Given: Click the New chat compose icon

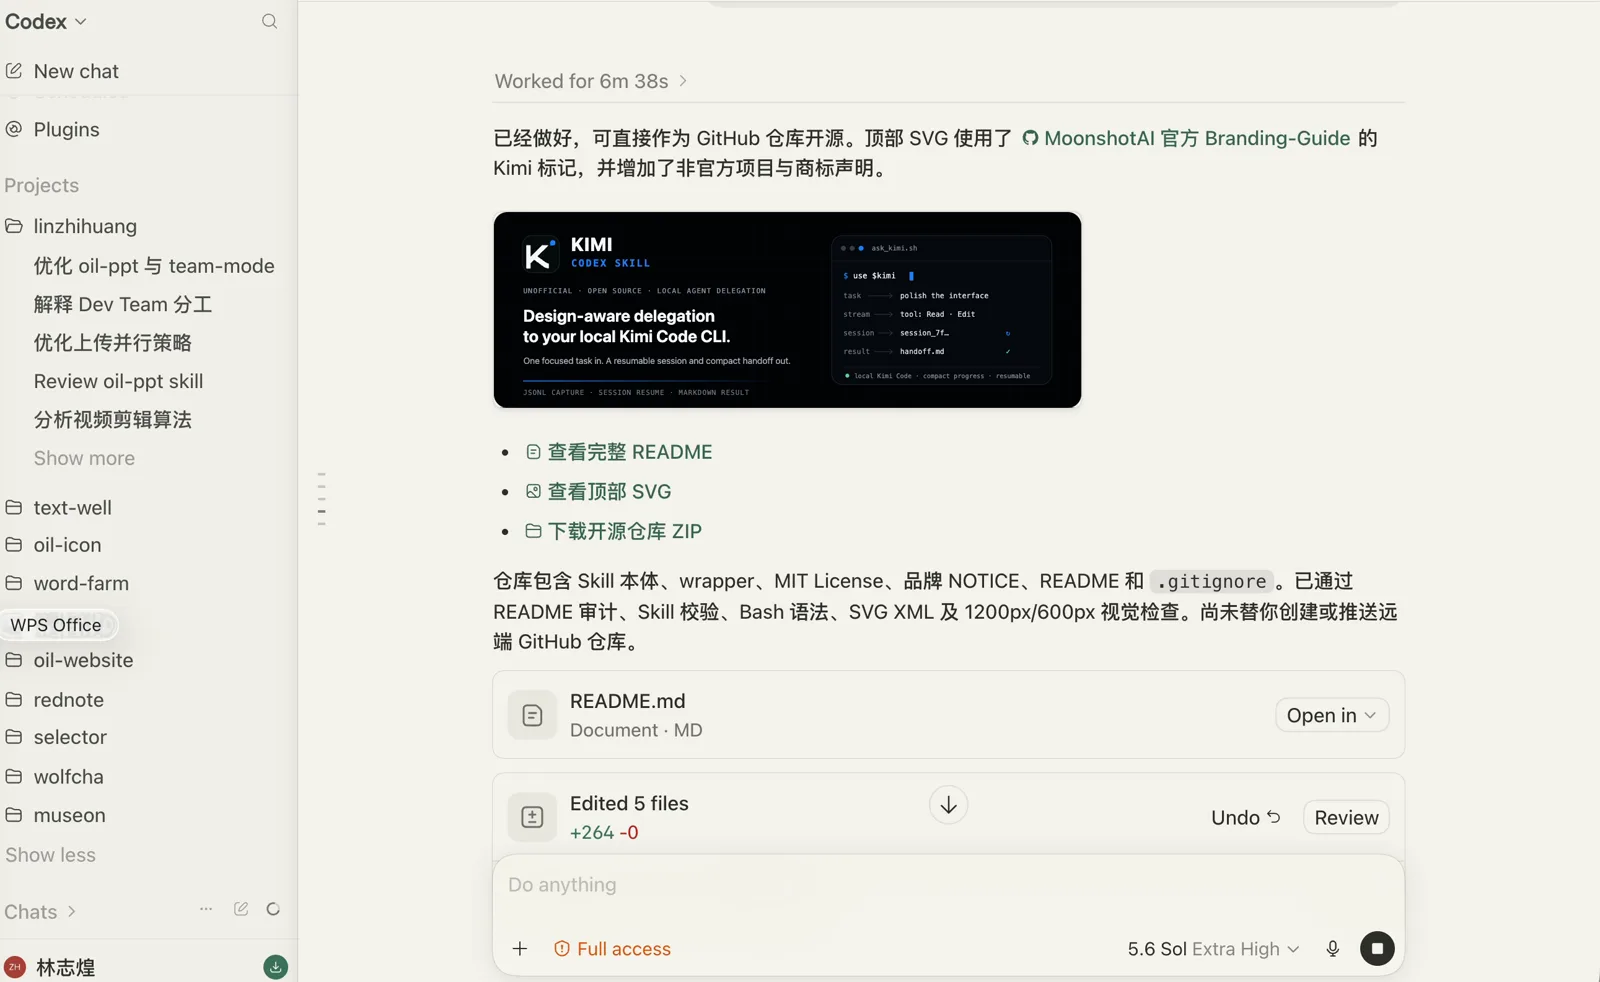Looking at the screenshot, I should click(x=14, y=71).
